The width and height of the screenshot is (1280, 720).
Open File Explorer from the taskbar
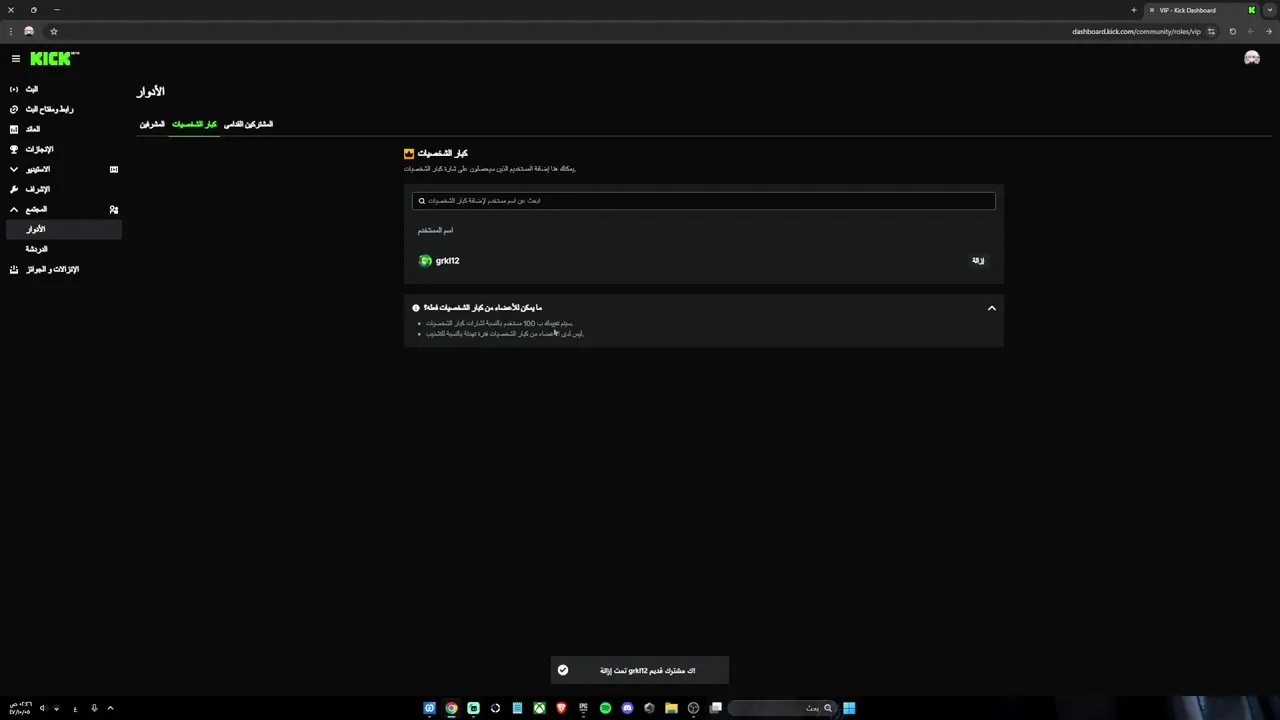tap(671, 708)
